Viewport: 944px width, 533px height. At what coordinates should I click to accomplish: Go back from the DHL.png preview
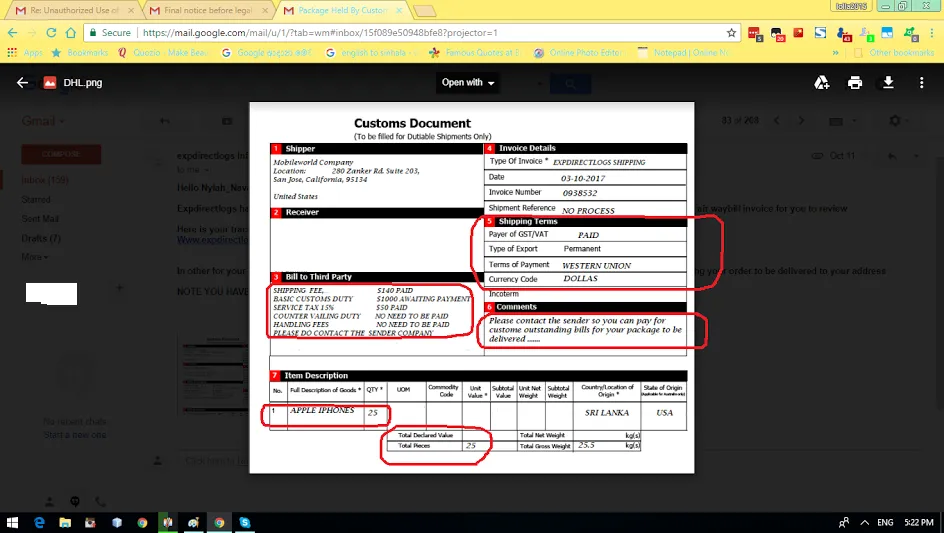[x=22, y=83]
